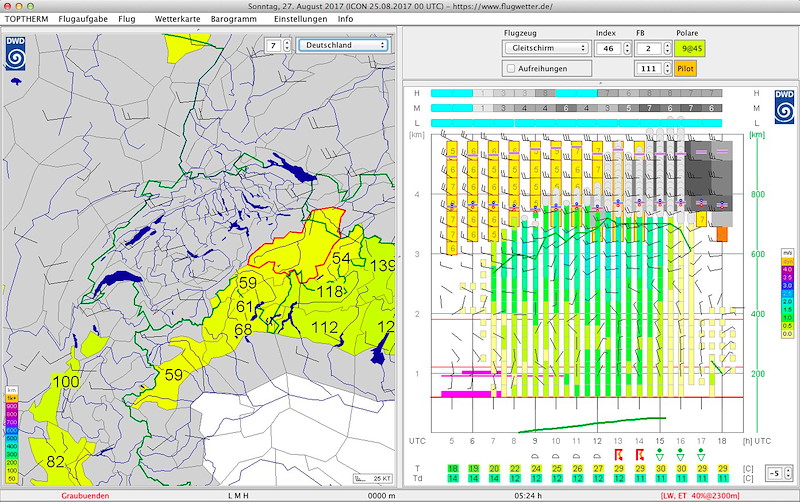Screen dimensions: 800x502
Task: Open the Deutschland region dropdown
Action: 344,45
